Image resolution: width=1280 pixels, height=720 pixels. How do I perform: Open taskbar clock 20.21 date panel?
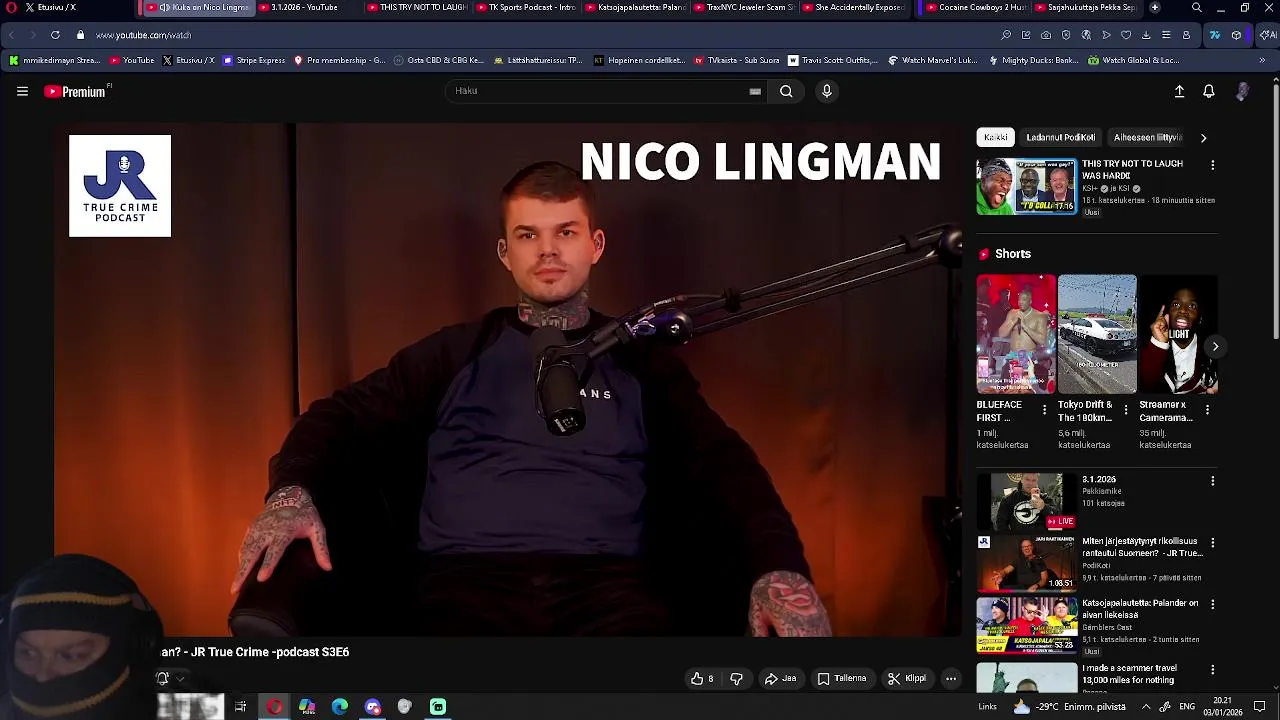1222,707
